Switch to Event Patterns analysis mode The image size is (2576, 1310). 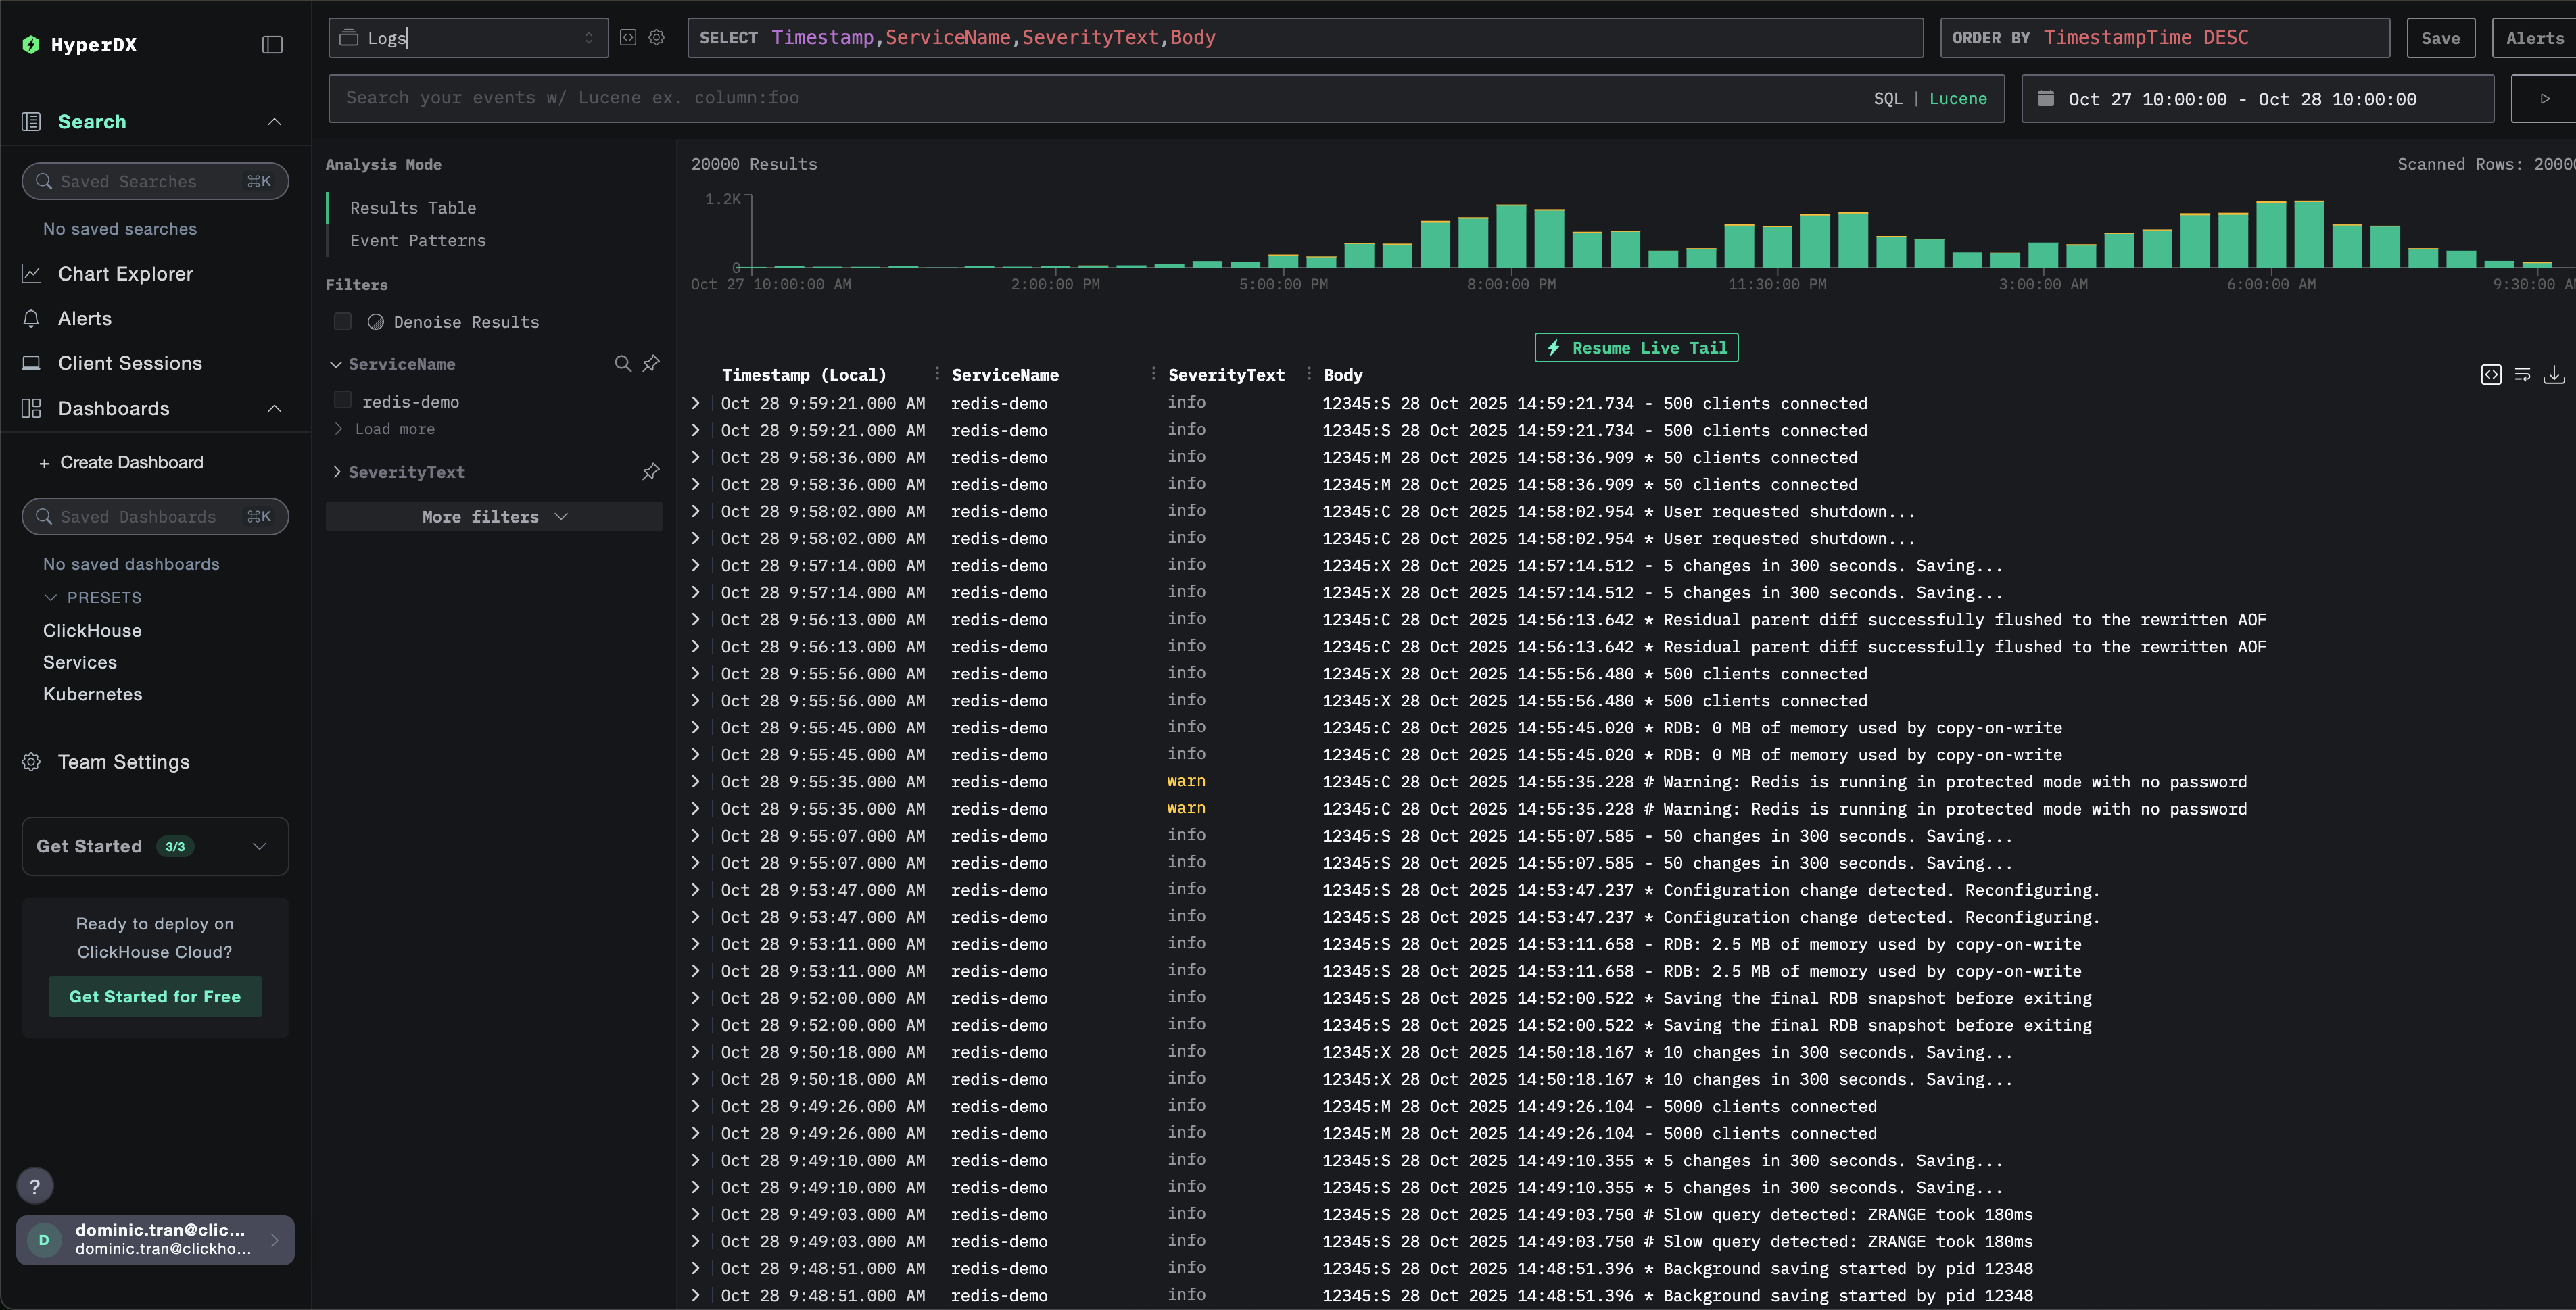coord(417,240)
